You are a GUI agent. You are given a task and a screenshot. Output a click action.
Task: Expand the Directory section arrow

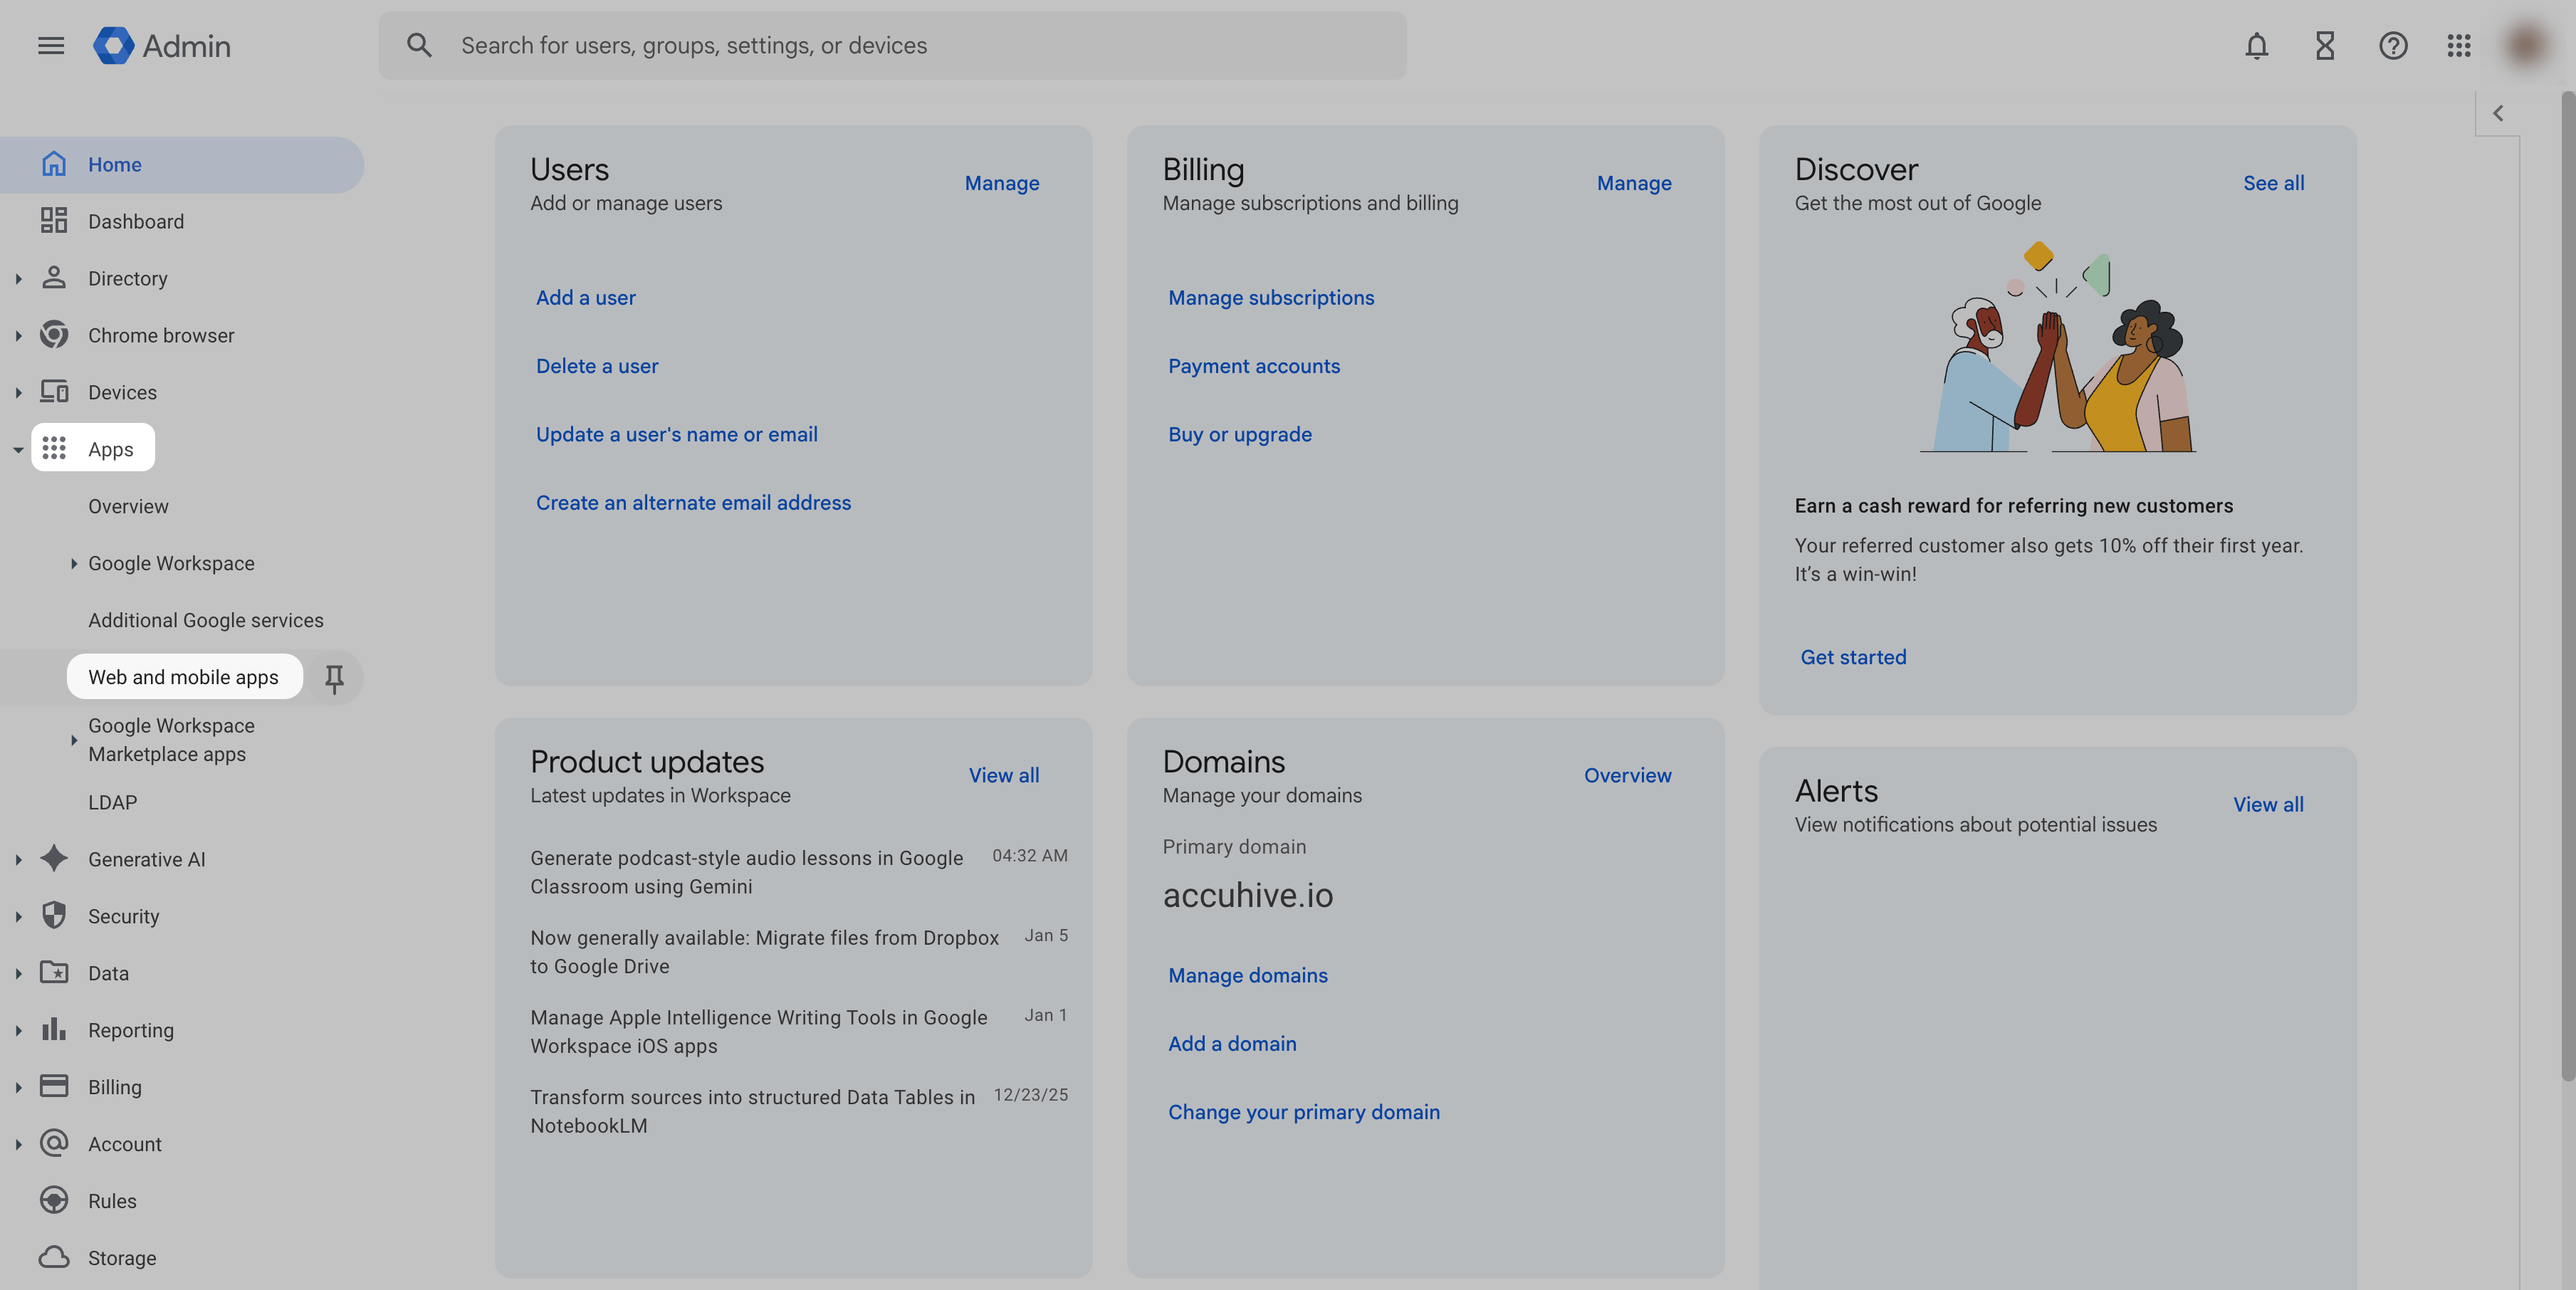click(18, 279)
